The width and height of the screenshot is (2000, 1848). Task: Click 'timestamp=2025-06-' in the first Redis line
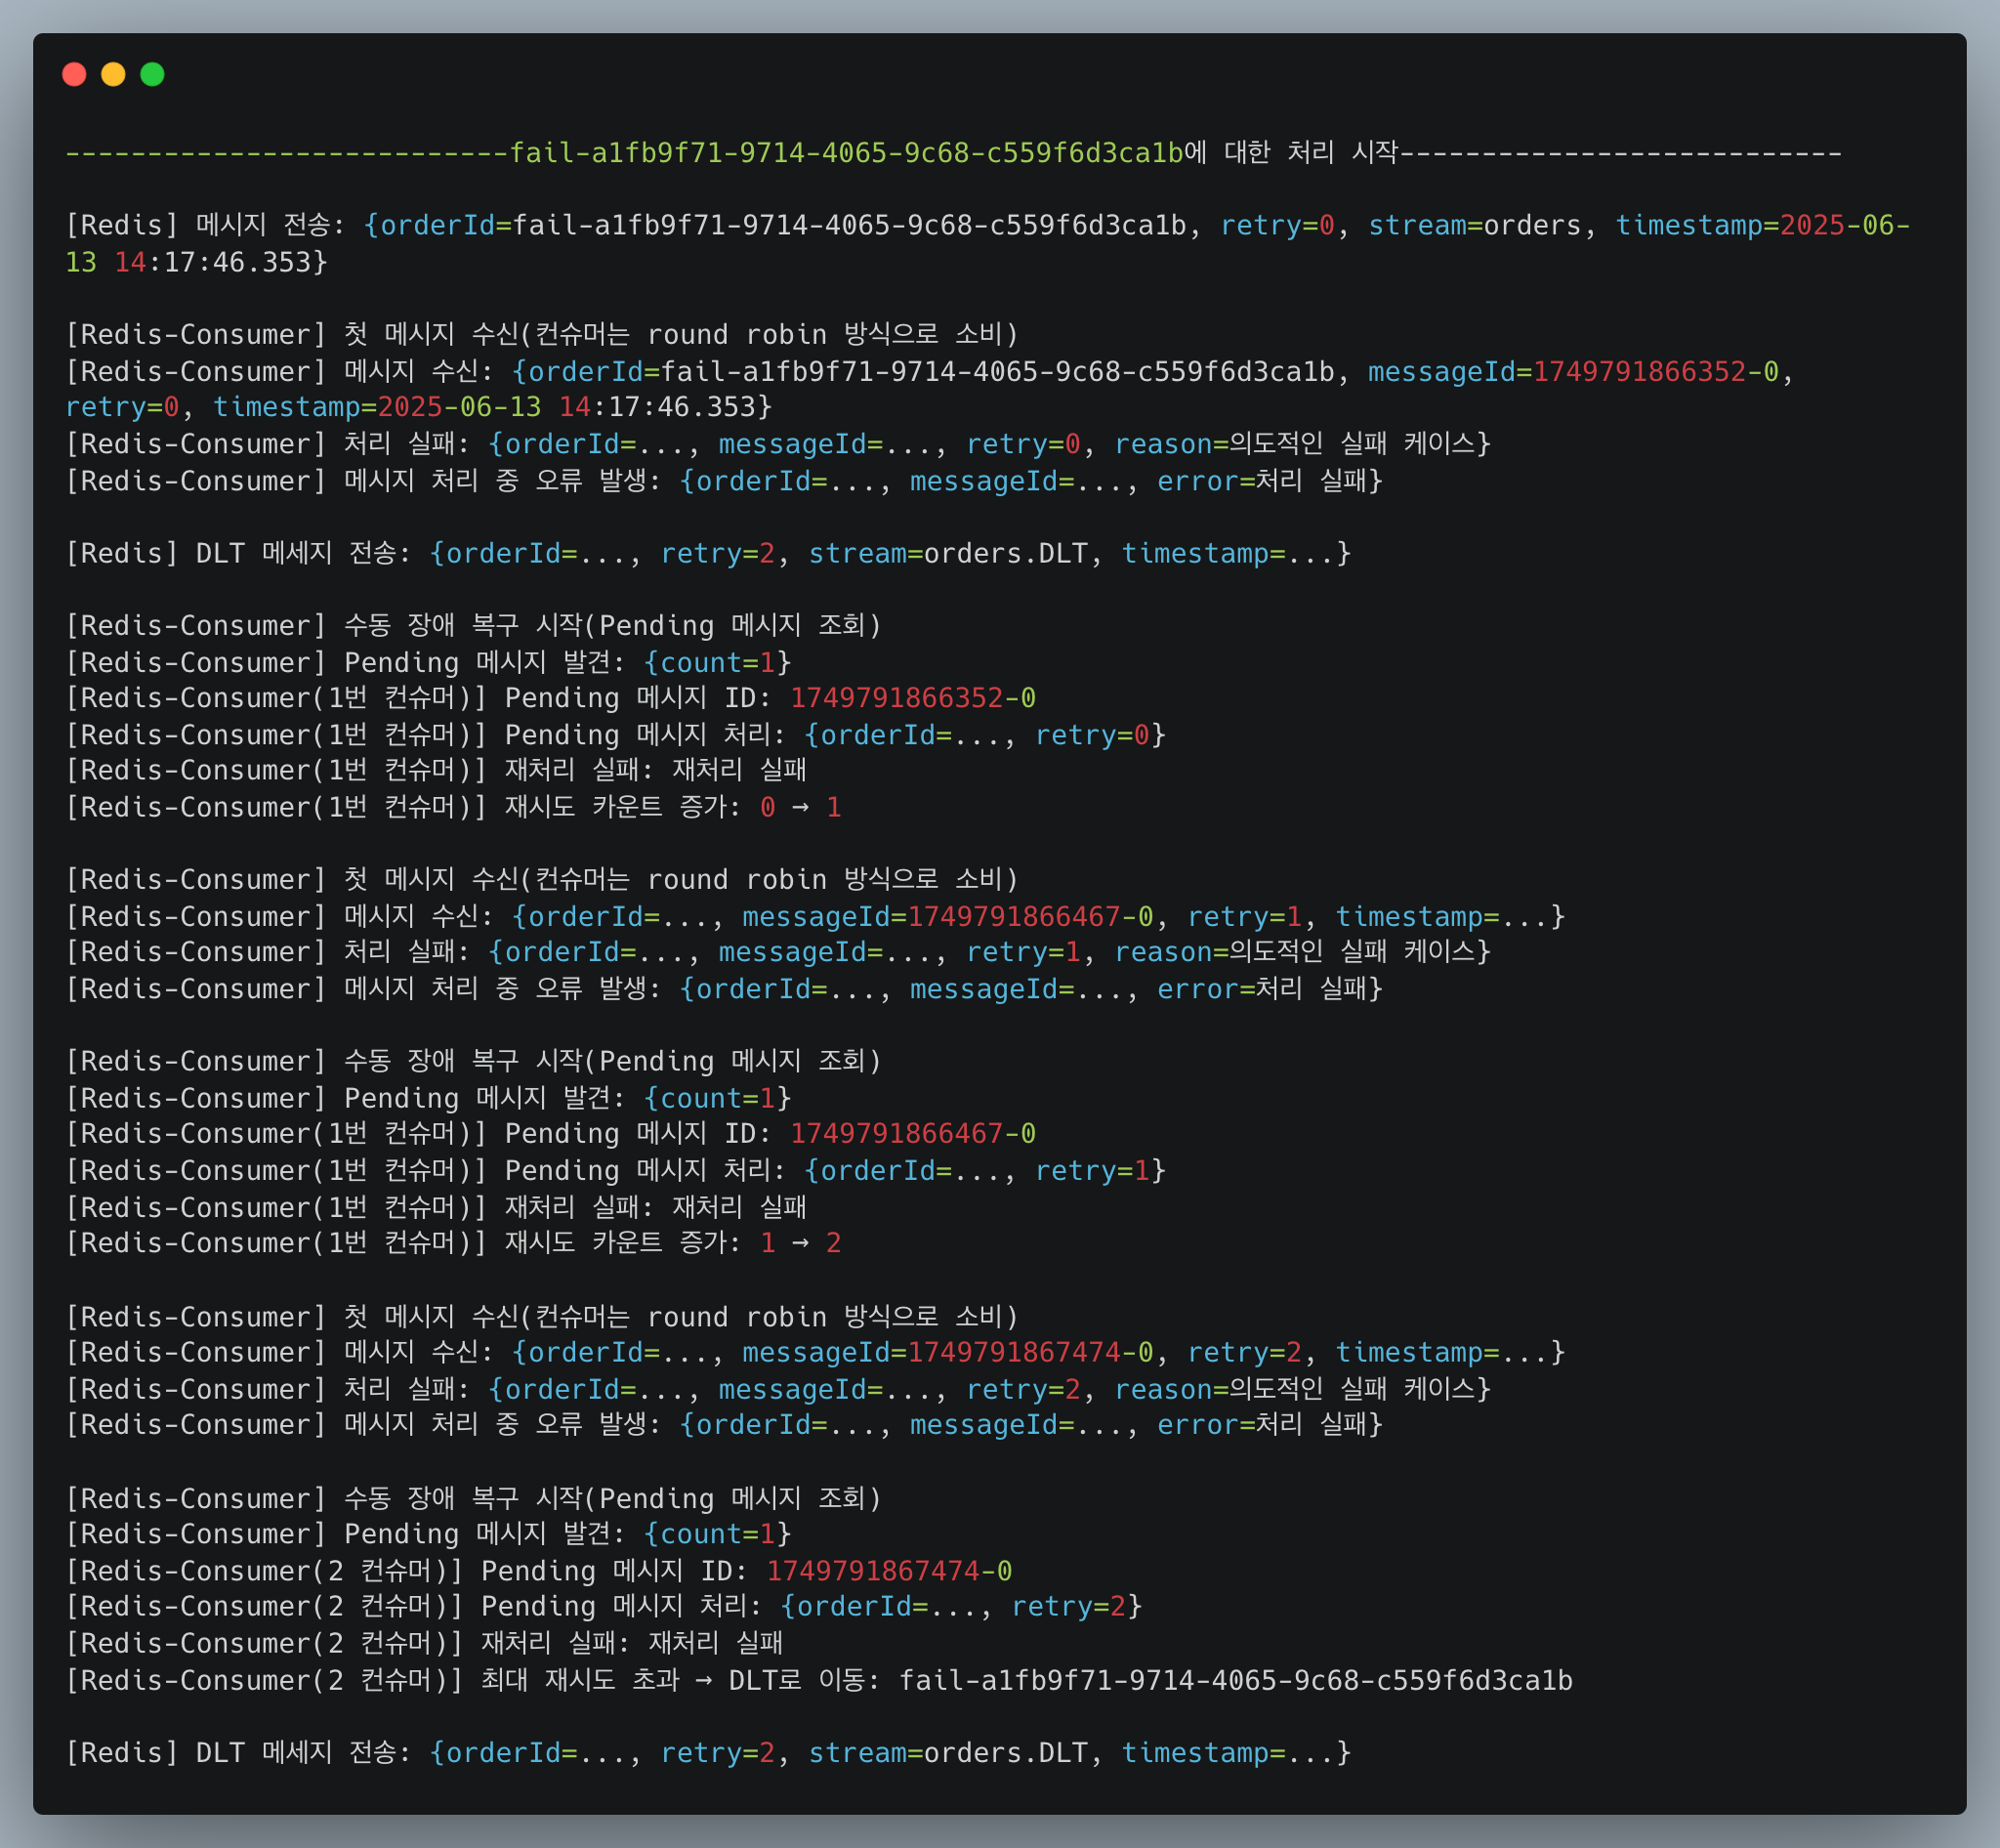point(1762,226)
